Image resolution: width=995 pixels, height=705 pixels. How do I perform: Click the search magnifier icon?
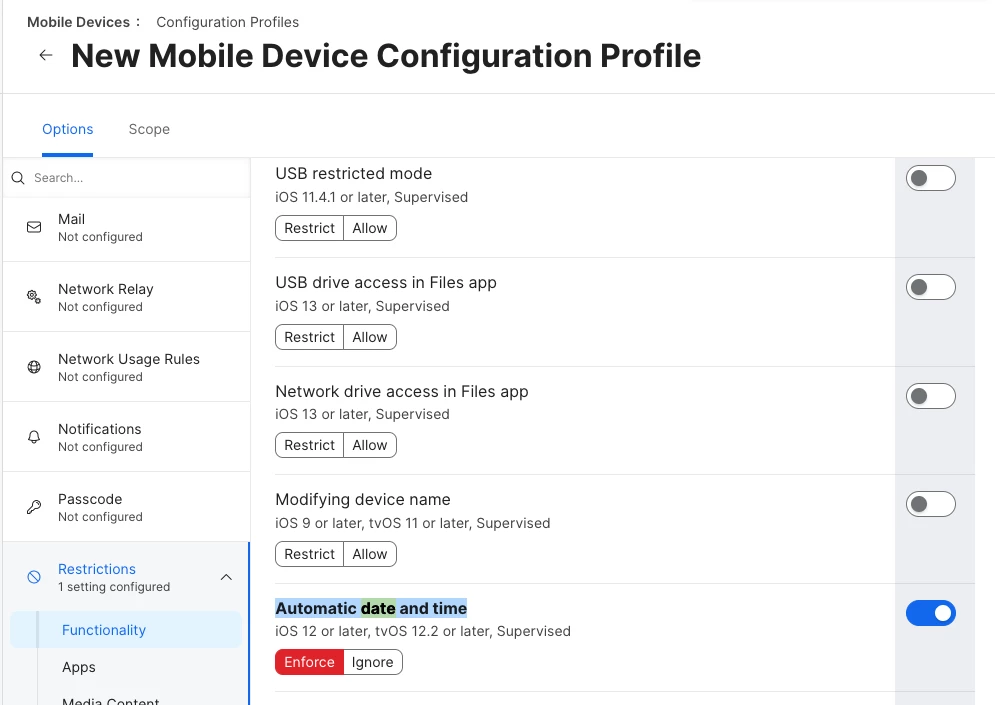(x=18, y=178)
